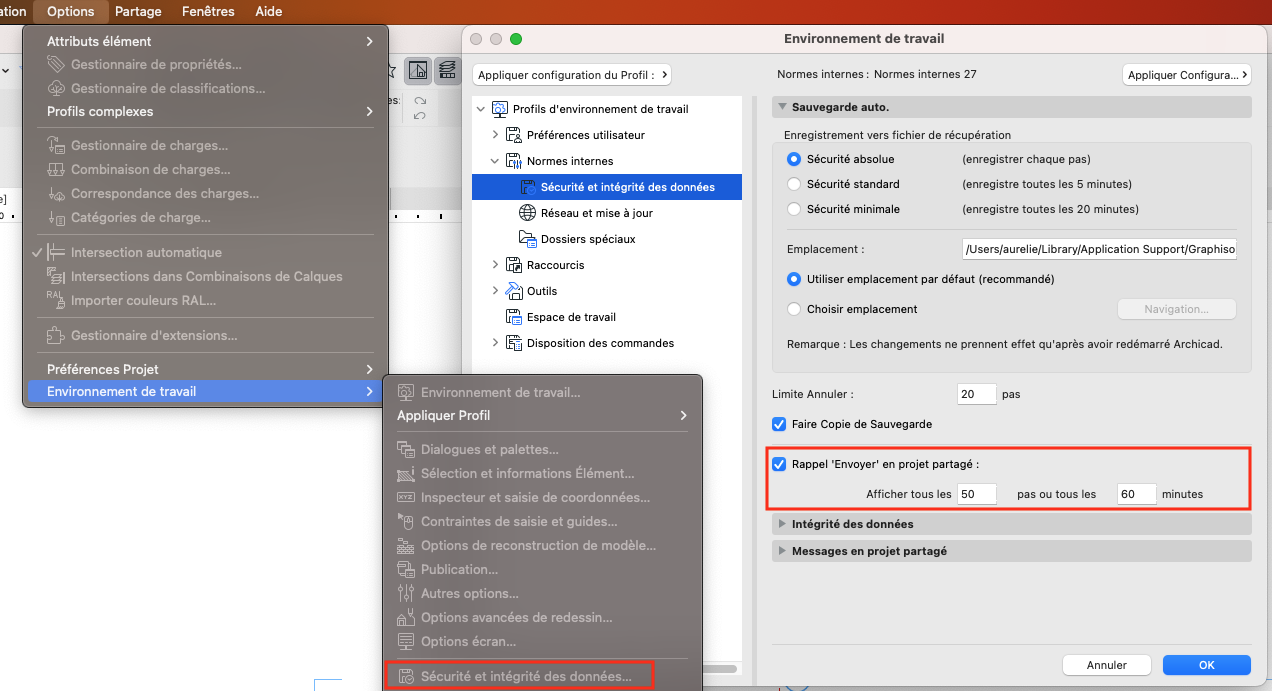Click the Annuler button

[x=1107, y=665]
